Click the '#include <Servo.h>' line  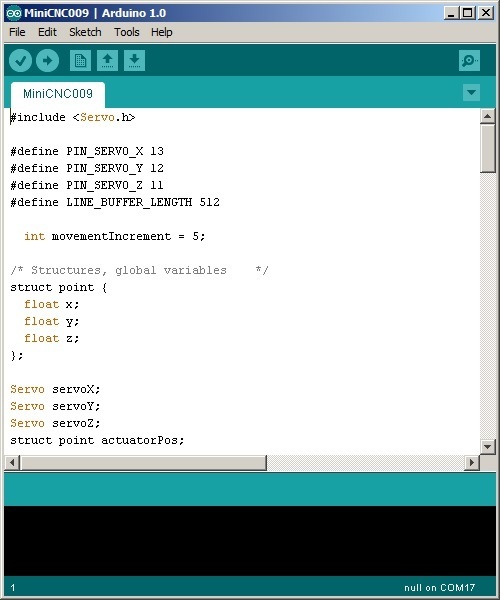(x=73, y=117)
